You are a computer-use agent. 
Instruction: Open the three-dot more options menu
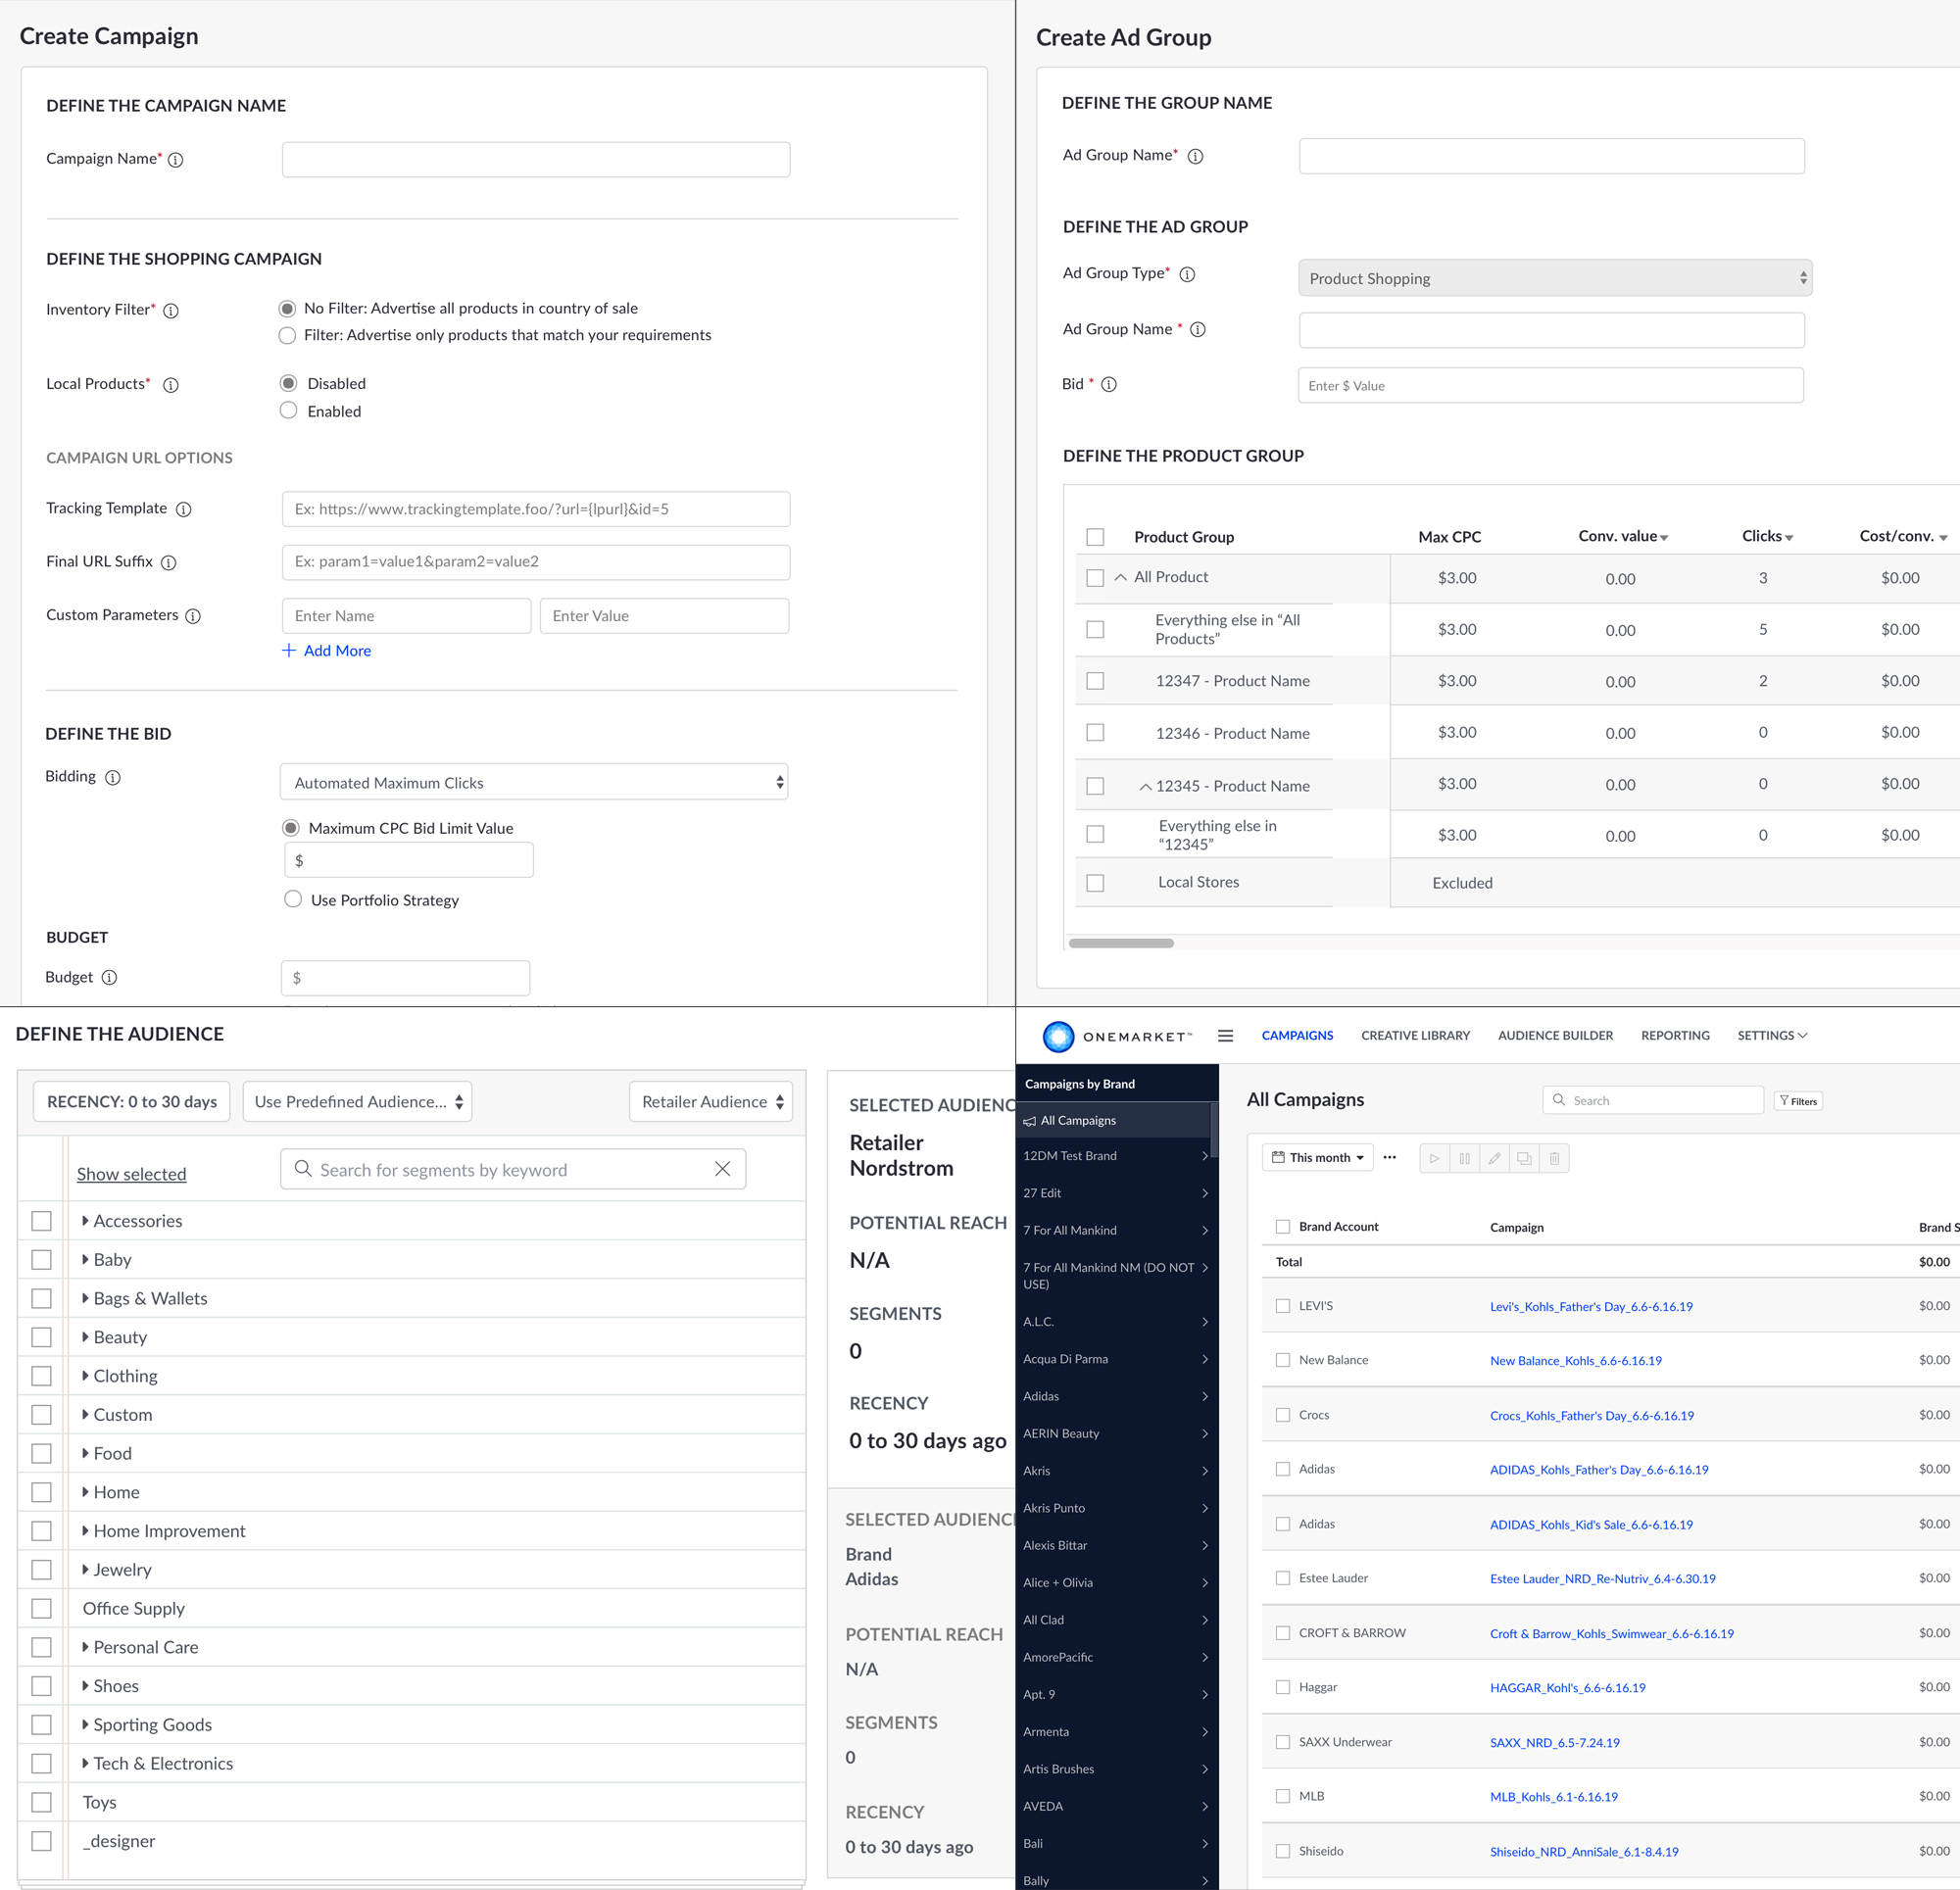pyautogui.click(x=1389, y=1157)
